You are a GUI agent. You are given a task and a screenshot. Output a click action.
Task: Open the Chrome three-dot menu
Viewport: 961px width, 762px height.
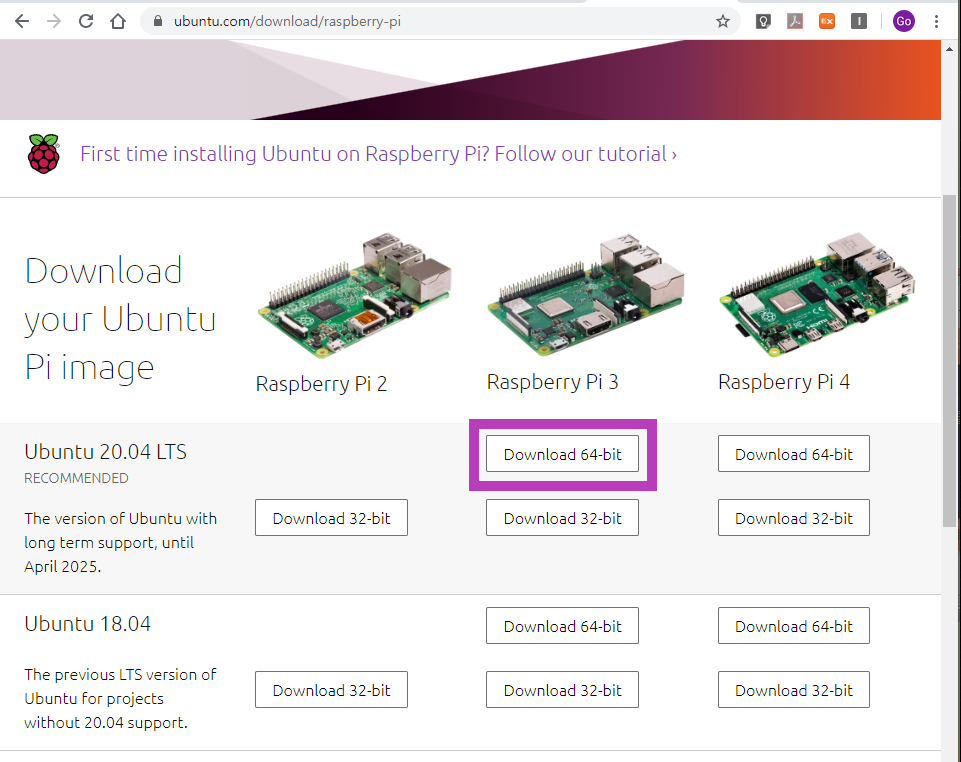[936, 21]
